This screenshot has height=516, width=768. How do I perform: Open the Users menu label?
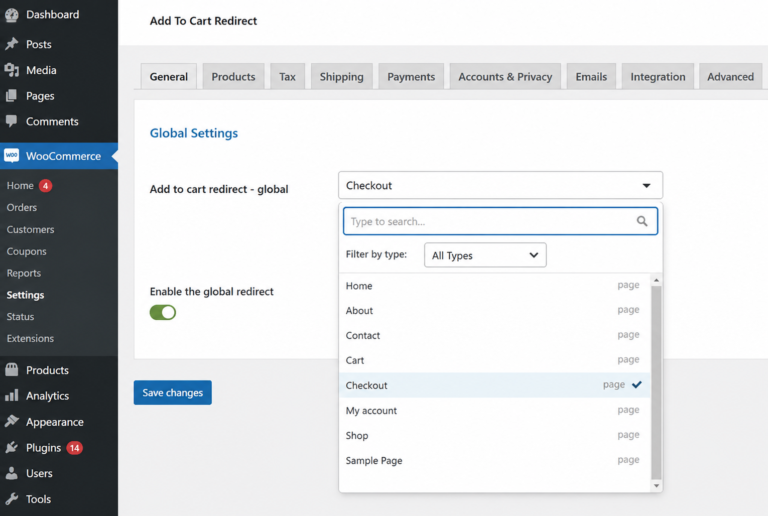(x=39, y=473)
